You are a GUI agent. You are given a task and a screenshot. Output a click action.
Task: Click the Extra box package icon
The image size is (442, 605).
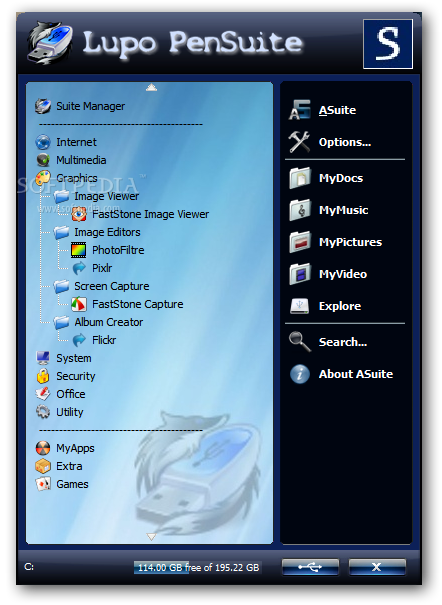tap(43, 466)
